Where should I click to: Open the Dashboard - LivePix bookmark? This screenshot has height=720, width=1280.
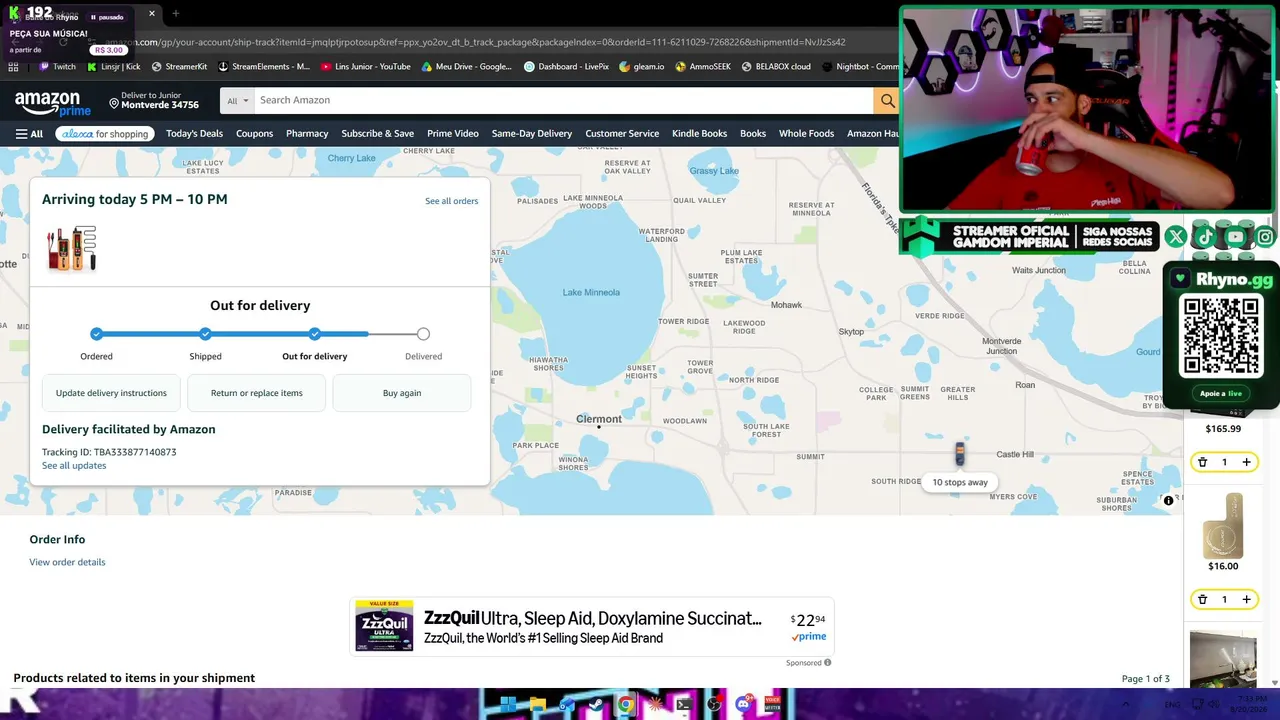click(x=567, y=67)
